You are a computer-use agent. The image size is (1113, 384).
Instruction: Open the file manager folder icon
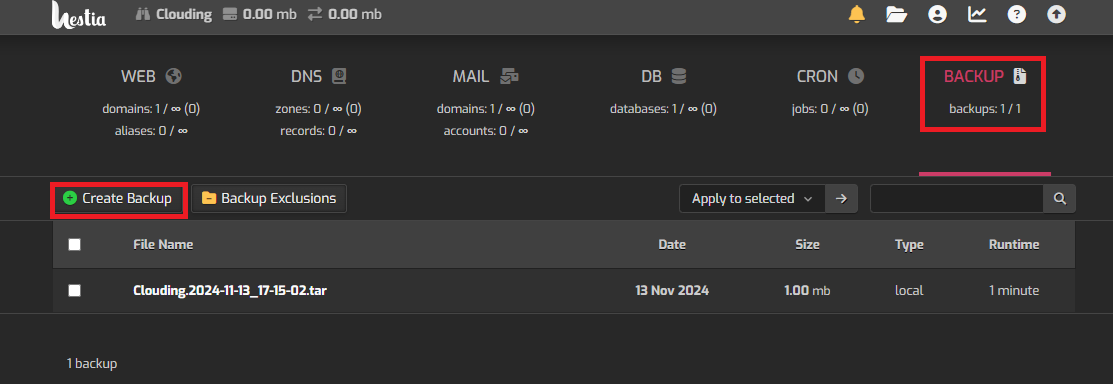point(897,14)
